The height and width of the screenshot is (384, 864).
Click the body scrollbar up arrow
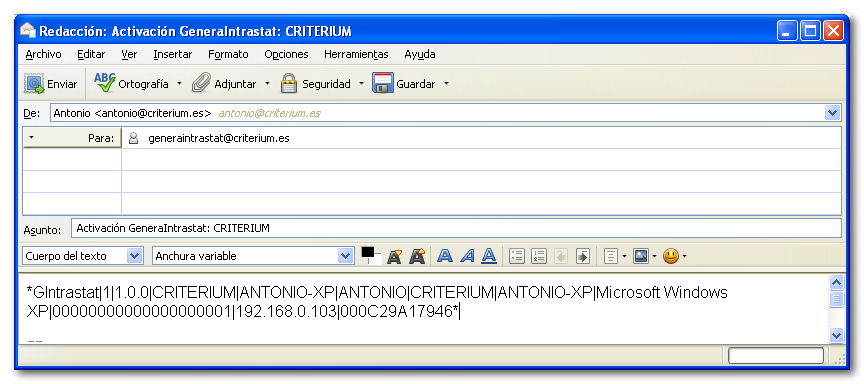pyautogui.click(x=836, y=283)
